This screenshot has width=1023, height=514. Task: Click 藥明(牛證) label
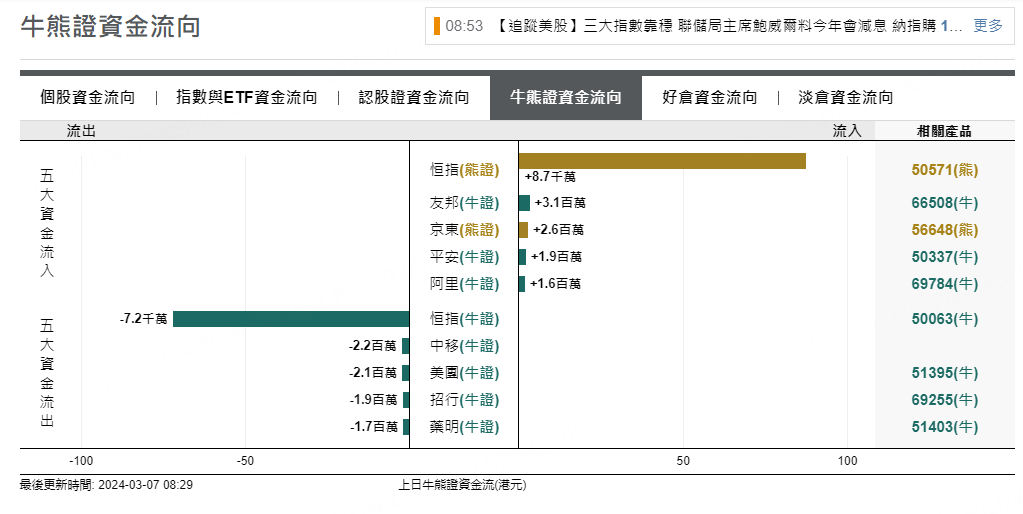465,427
